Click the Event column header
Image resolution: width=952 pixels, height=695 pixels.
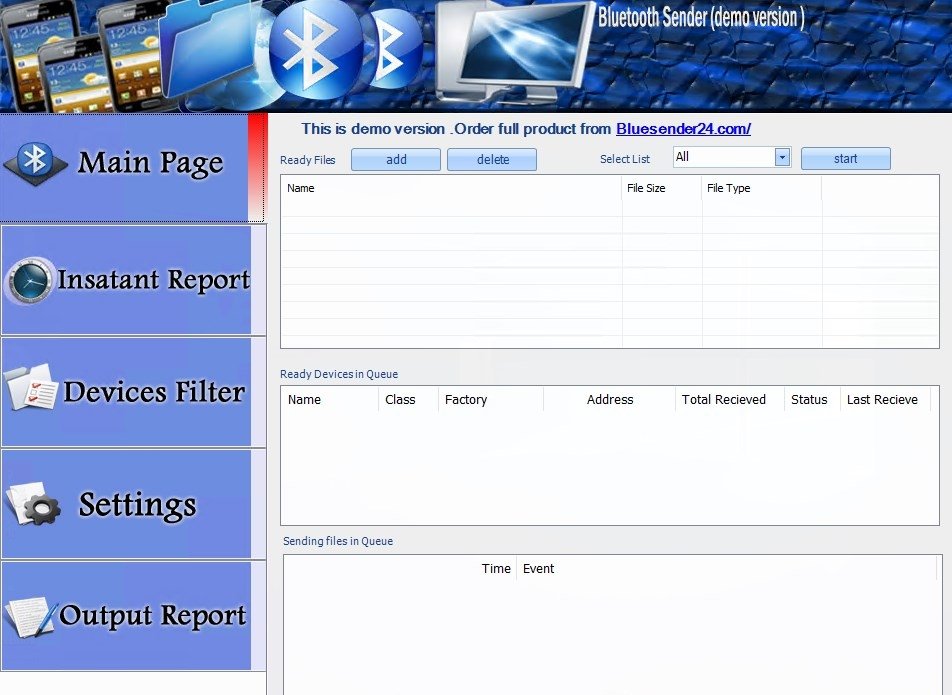(x=727, y=569)
